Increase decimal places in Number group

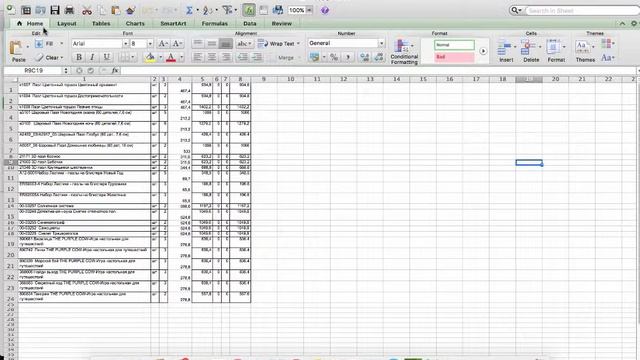(364, 57)
